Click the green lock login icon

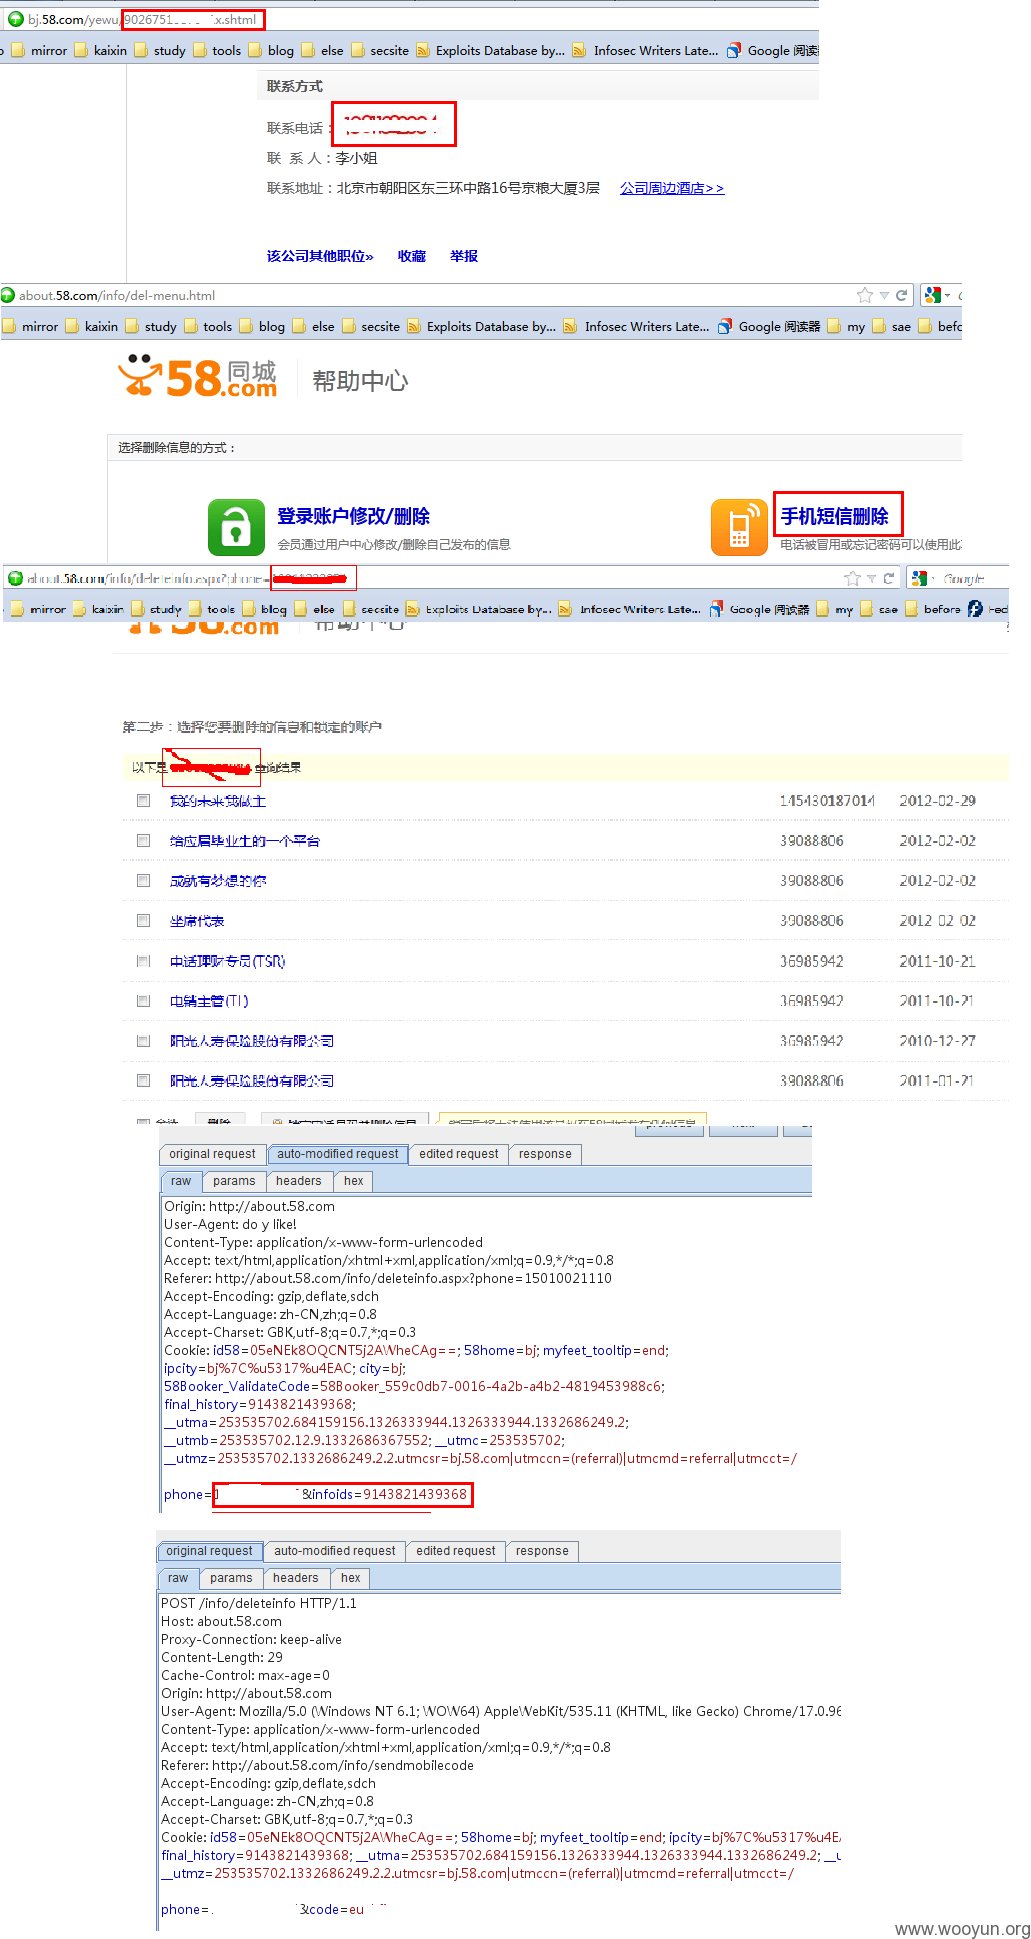point(236,527)
